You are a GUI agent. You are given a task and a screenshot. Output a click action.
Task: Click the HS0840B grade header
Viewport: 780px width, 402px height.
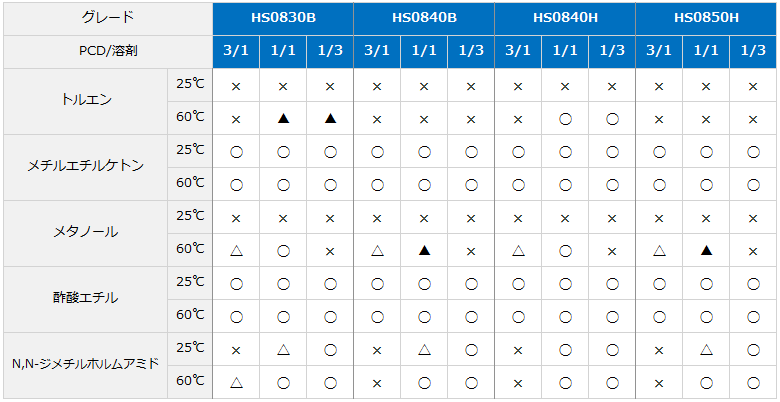coord(424,18)
